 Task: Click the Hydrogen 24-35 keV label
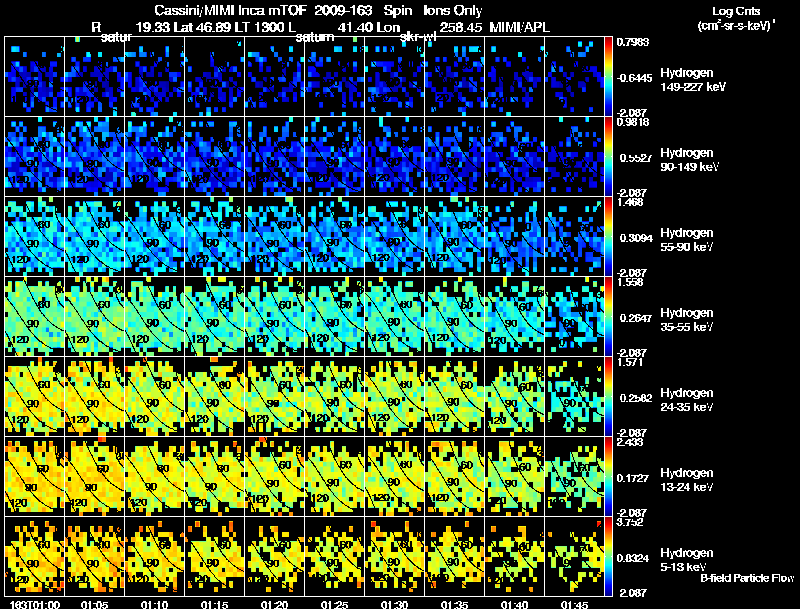coord(687,400)
